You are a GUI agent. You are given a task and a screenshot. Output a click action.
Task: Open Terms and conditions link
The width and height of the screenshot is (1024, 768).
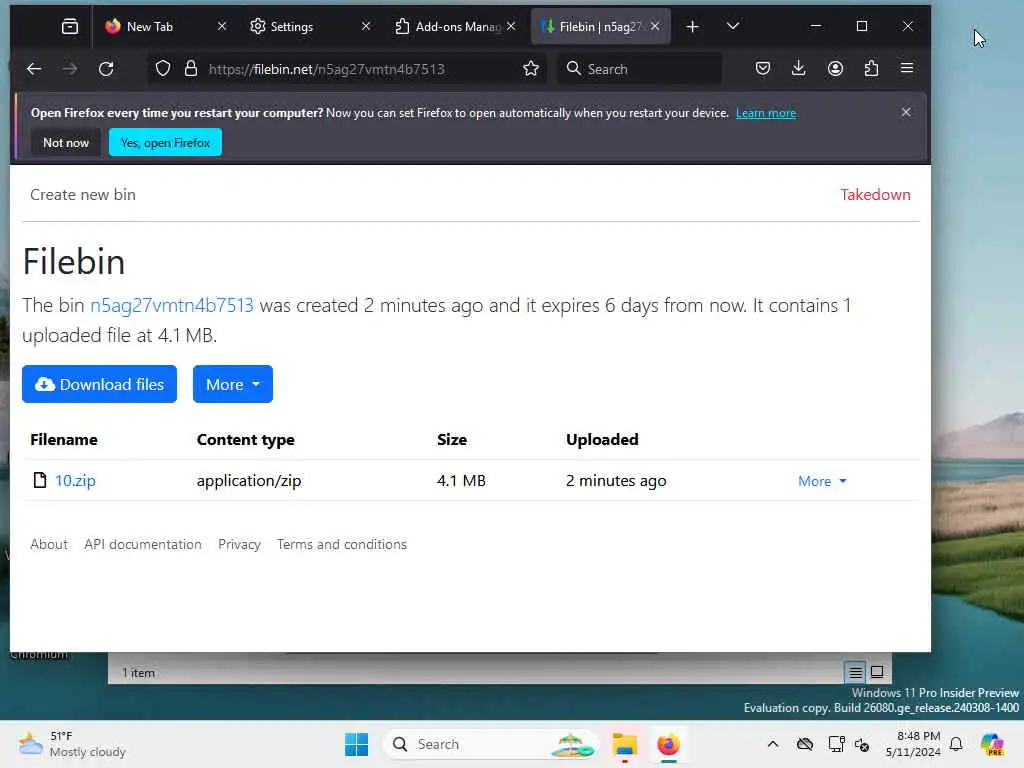coord(342,544)
